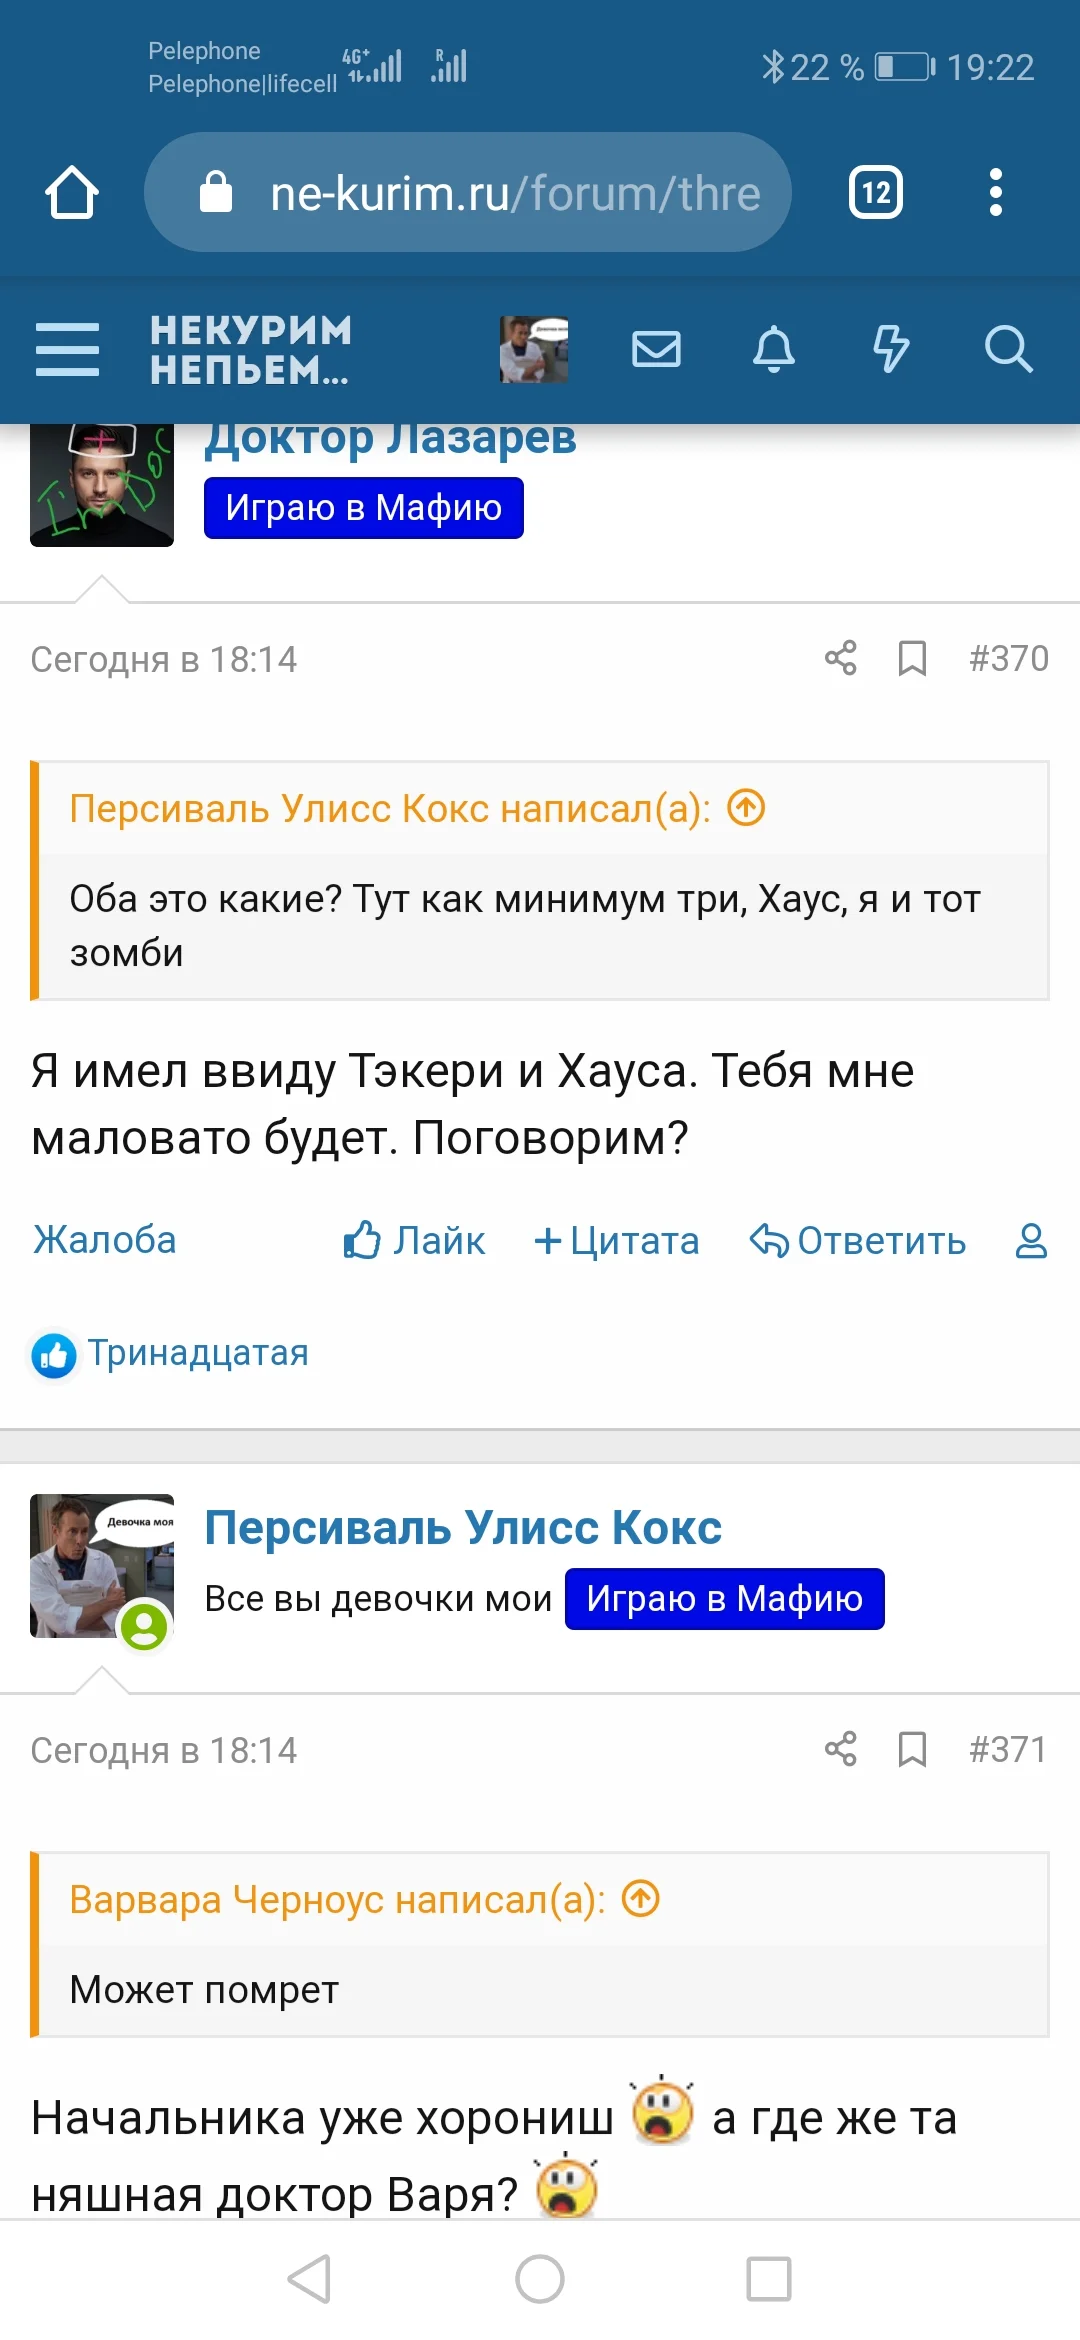Open forum search magnifier icon

click(1007, 349)
